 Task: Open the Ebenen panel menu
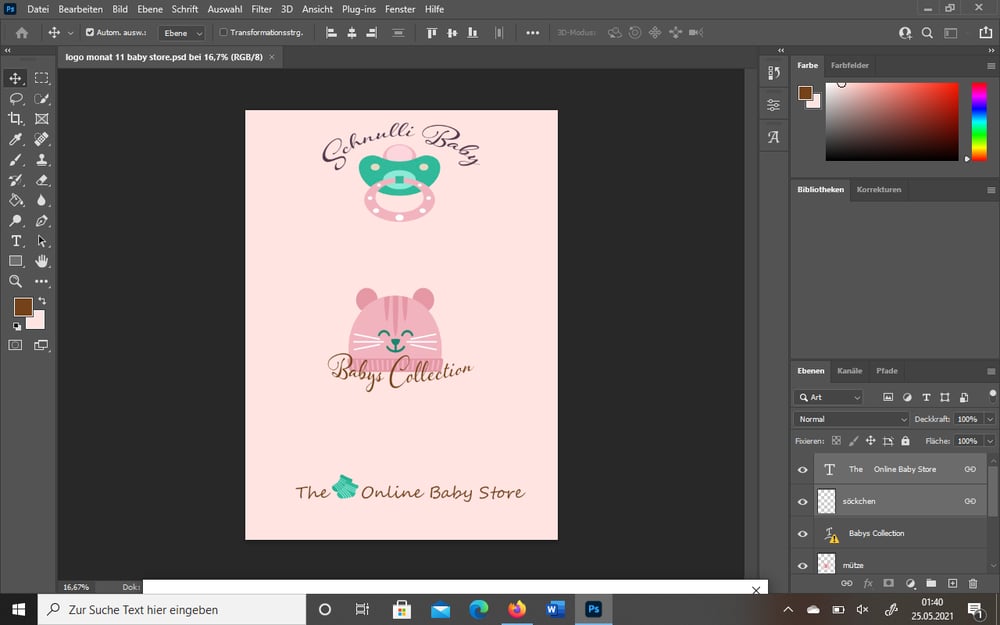click(x=990, y=371)
